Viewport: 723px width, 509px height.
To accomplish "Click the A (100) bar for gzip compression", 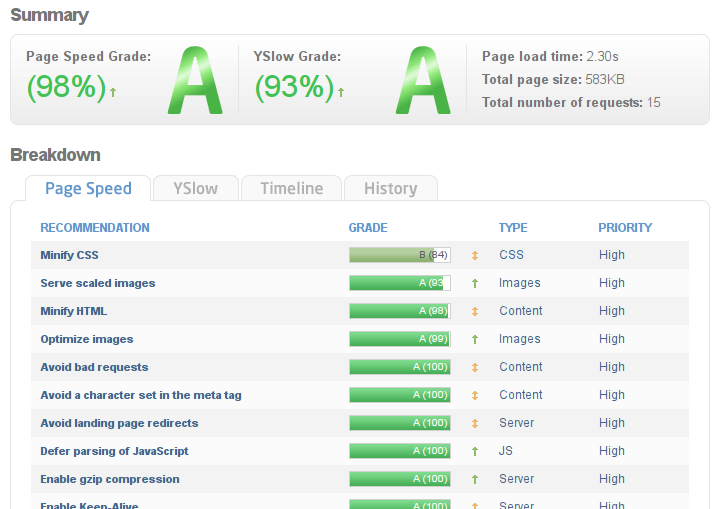I will pos(400,479).
